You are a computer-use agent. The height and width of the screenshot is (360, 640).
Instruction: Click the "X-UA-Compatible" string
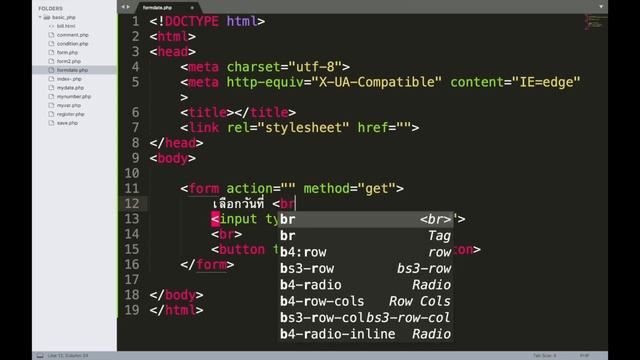[377, 82]
